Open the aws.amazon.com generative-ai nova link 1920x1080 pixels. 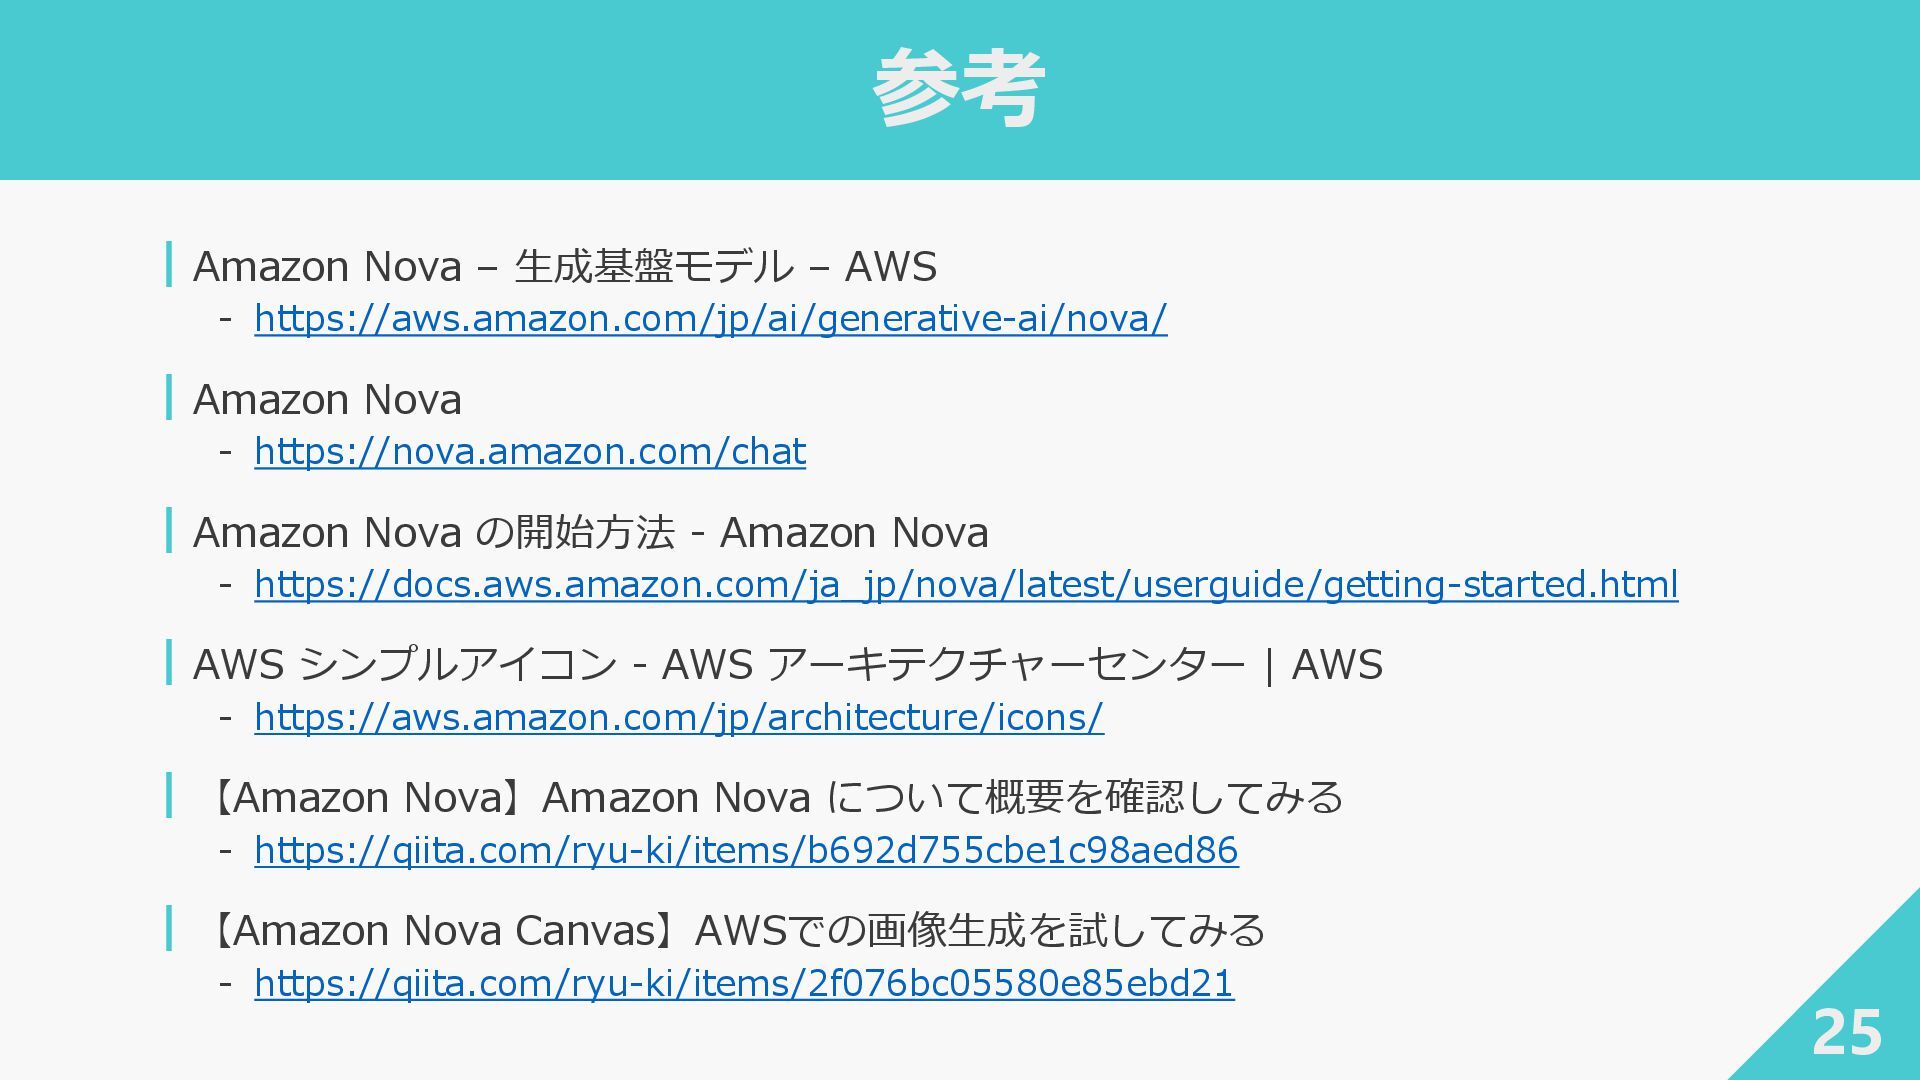click(x=710, y=318)
